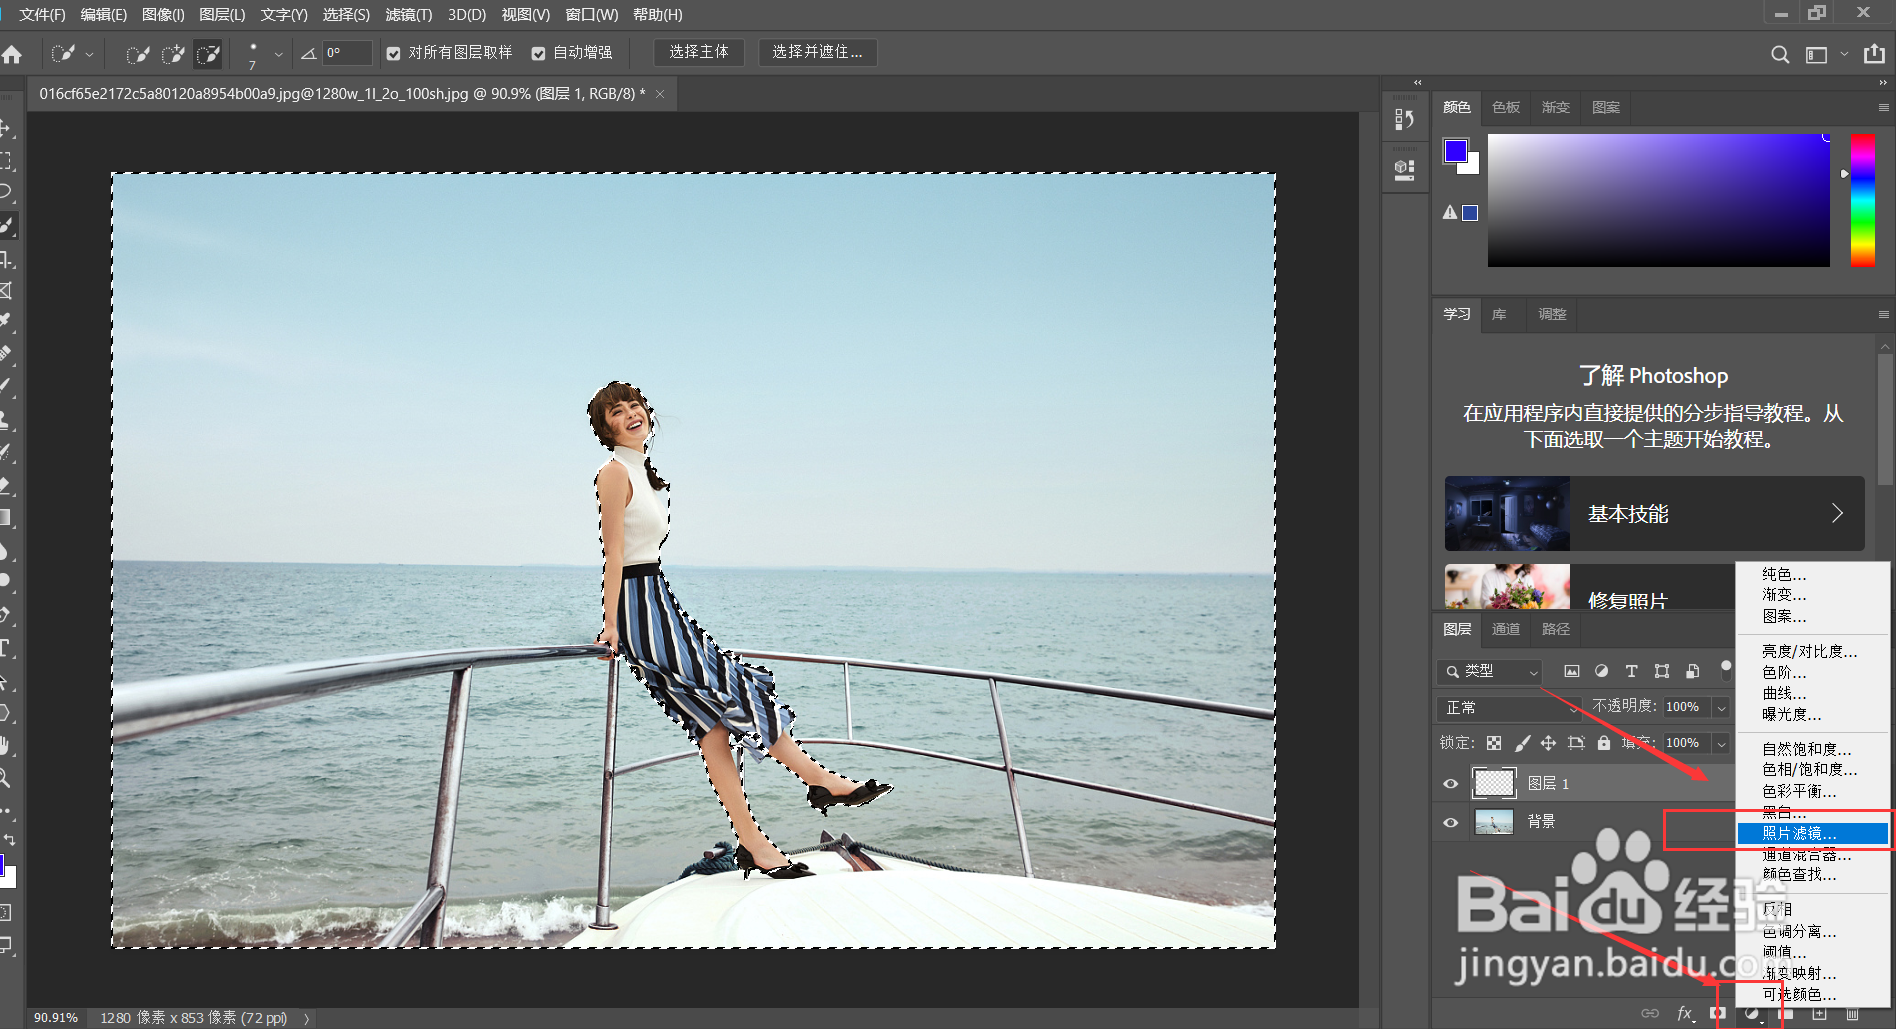The height and width of the screenshot is (1029, 1896).
Task: Toggle Auto-Enhance checkbox
Action: click(x=539, y=54)
